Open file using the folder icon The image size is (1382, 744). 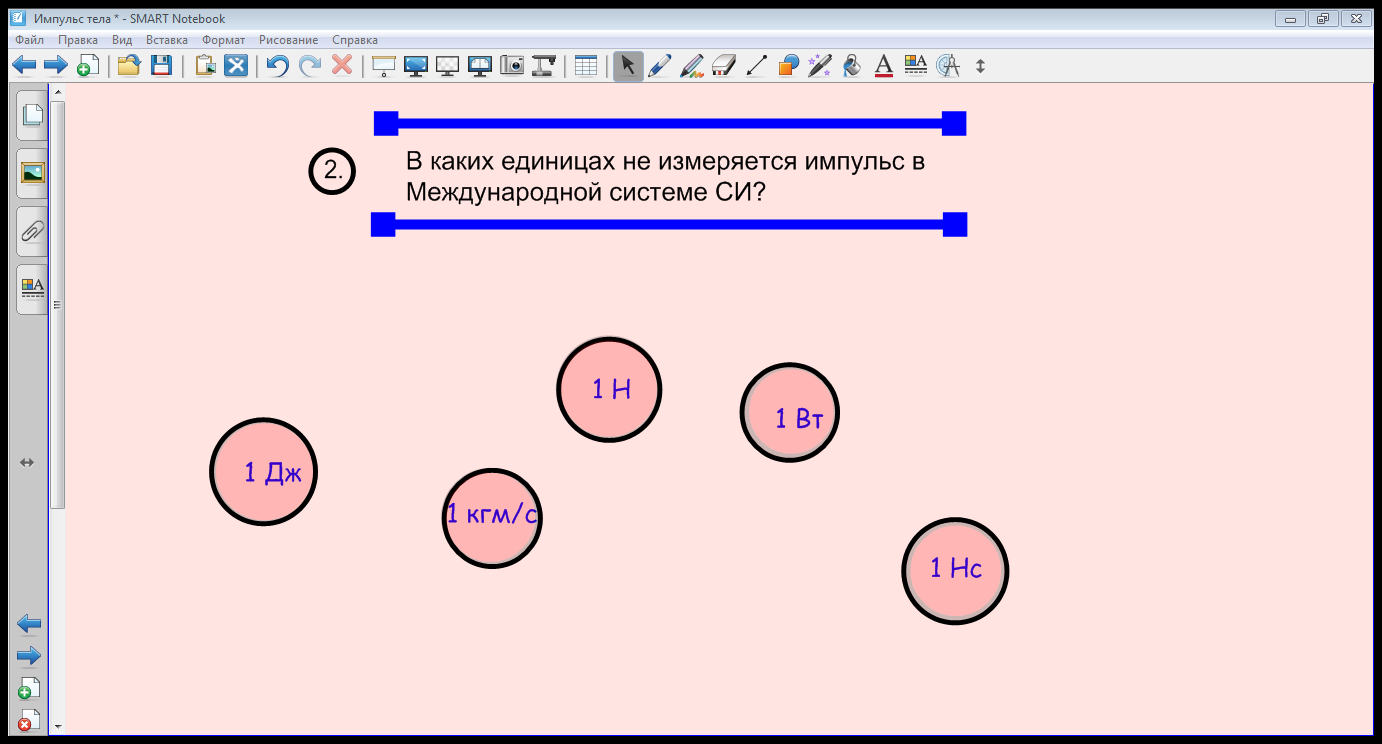tap(128, 66)
